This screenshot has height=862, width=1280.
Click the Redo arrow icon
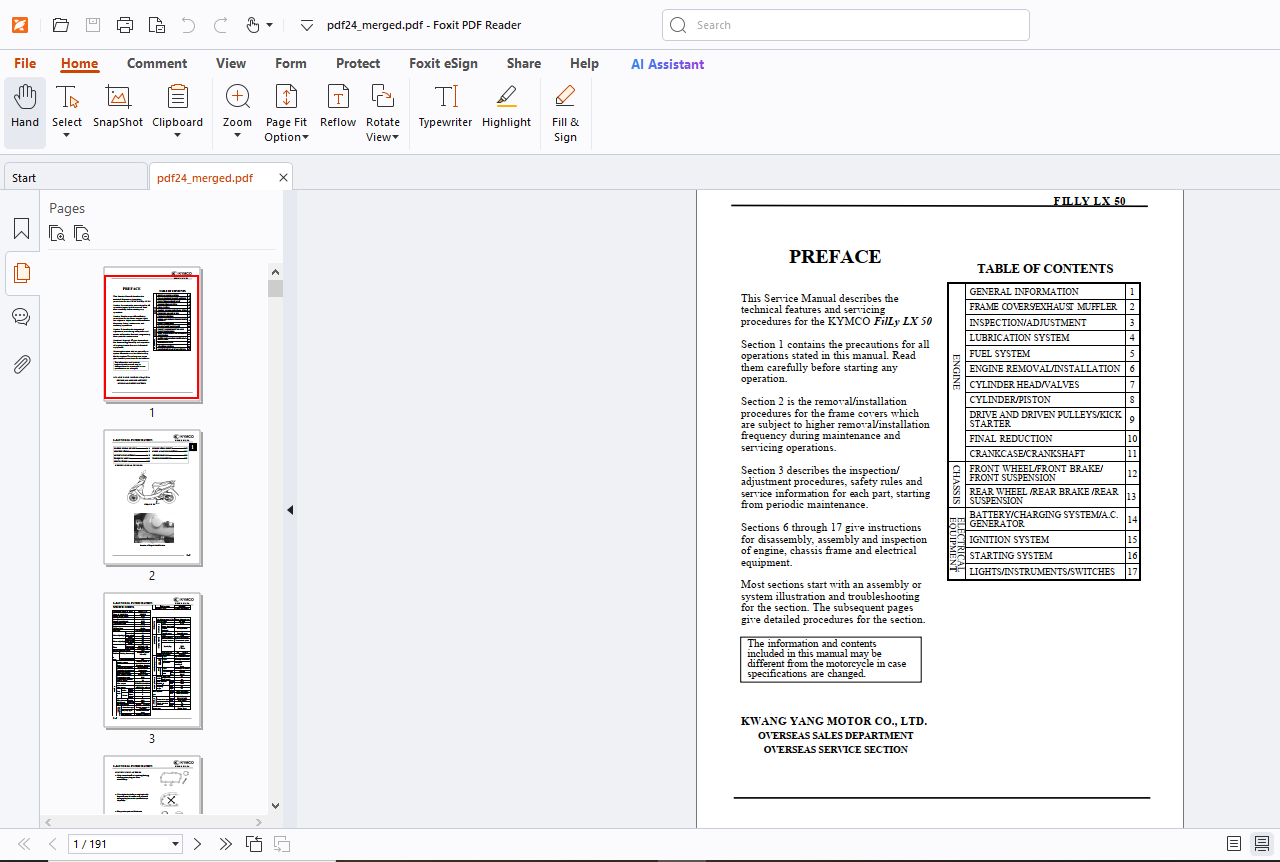(220, 25)
